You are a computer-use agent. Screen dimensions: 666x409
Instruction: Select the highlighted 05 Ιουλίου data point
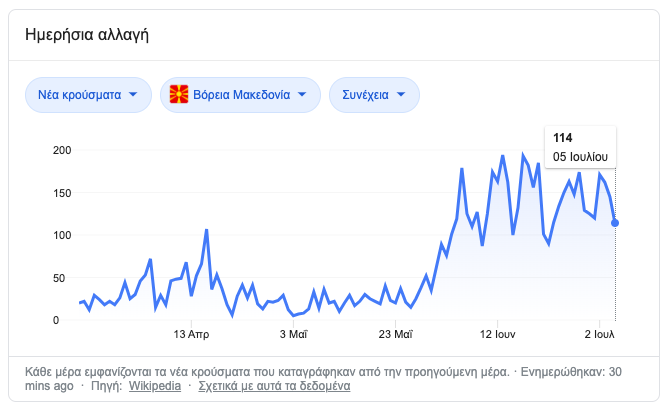pyautogui.click(x=615, y=223)
